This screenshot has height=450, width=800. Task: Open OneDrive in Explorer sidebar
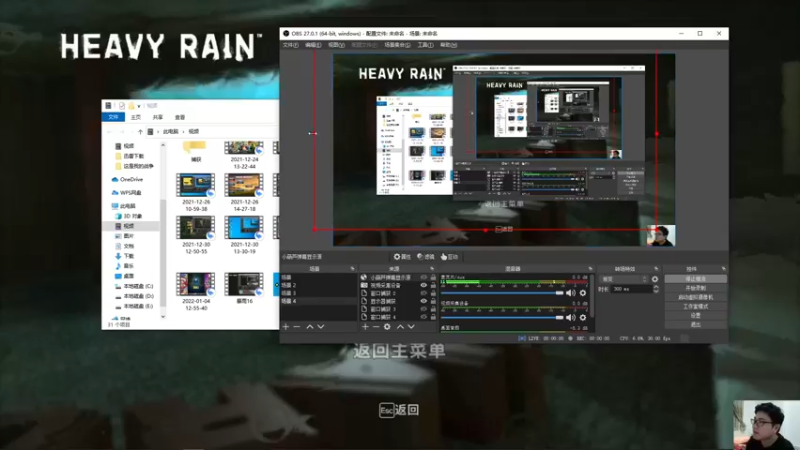(x=127, y=180)
